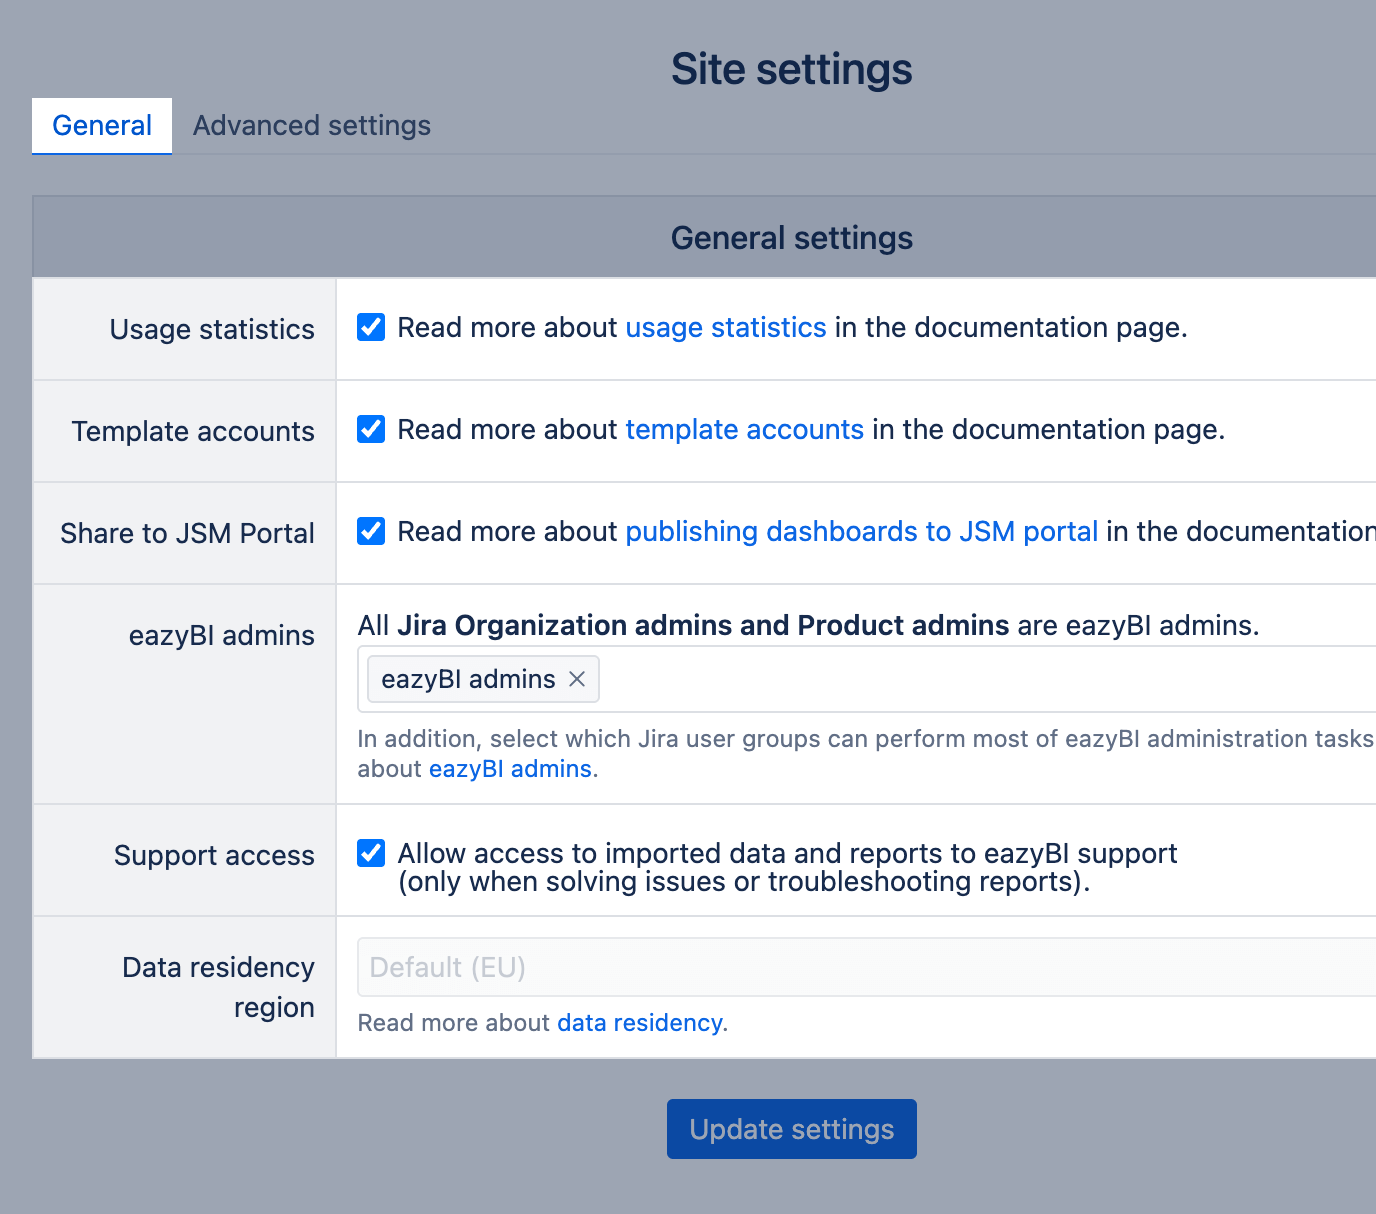Toggle the Usage statistics checkbox
Screen dimensions: 1376x1214
pos(371,327)
